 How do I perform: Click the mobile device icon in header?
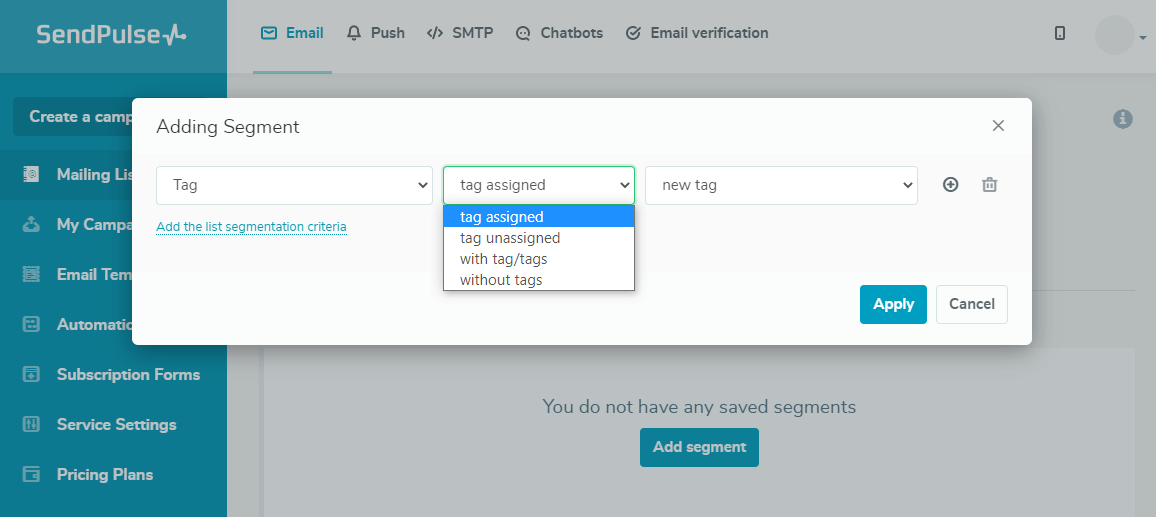[1060, 33]
